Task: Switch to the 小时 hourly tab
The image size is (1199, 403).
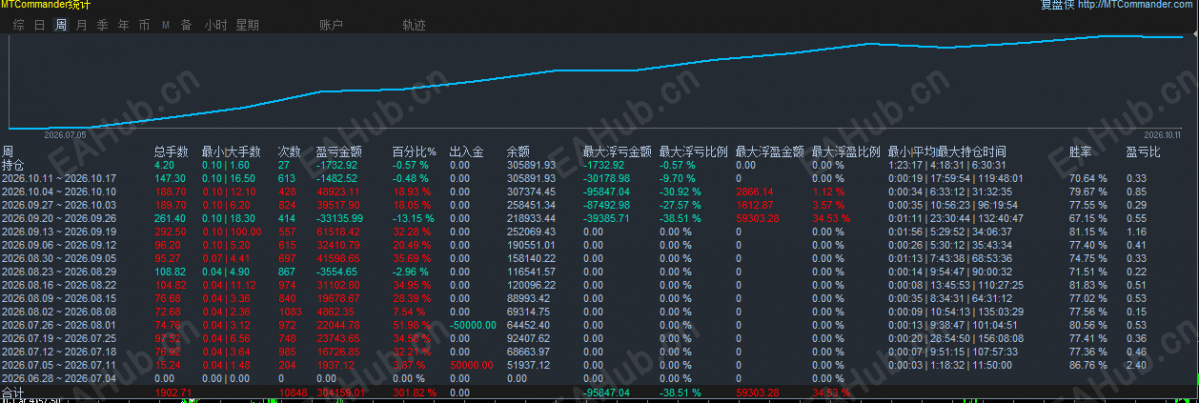Action: pyautogui.click(x=216, y=25)
